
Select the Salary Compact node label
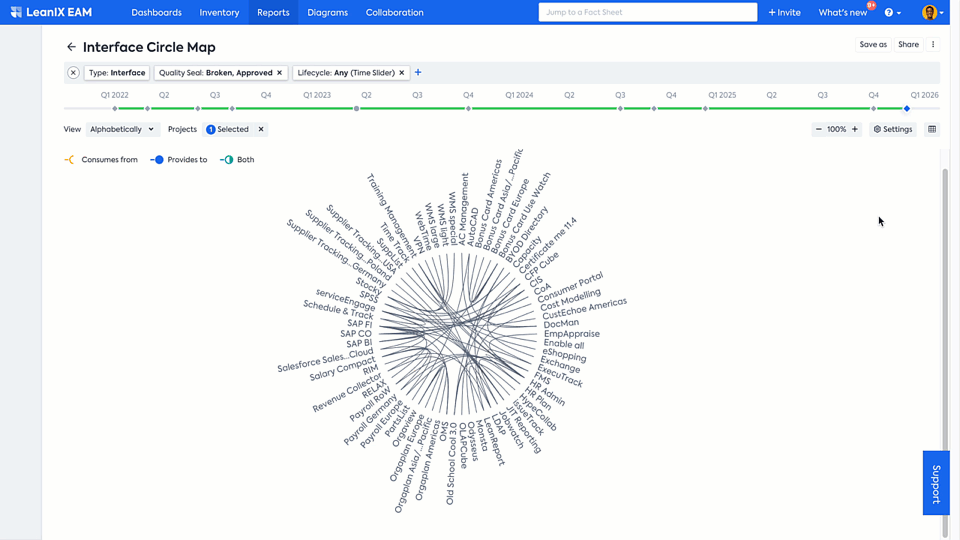342,369
